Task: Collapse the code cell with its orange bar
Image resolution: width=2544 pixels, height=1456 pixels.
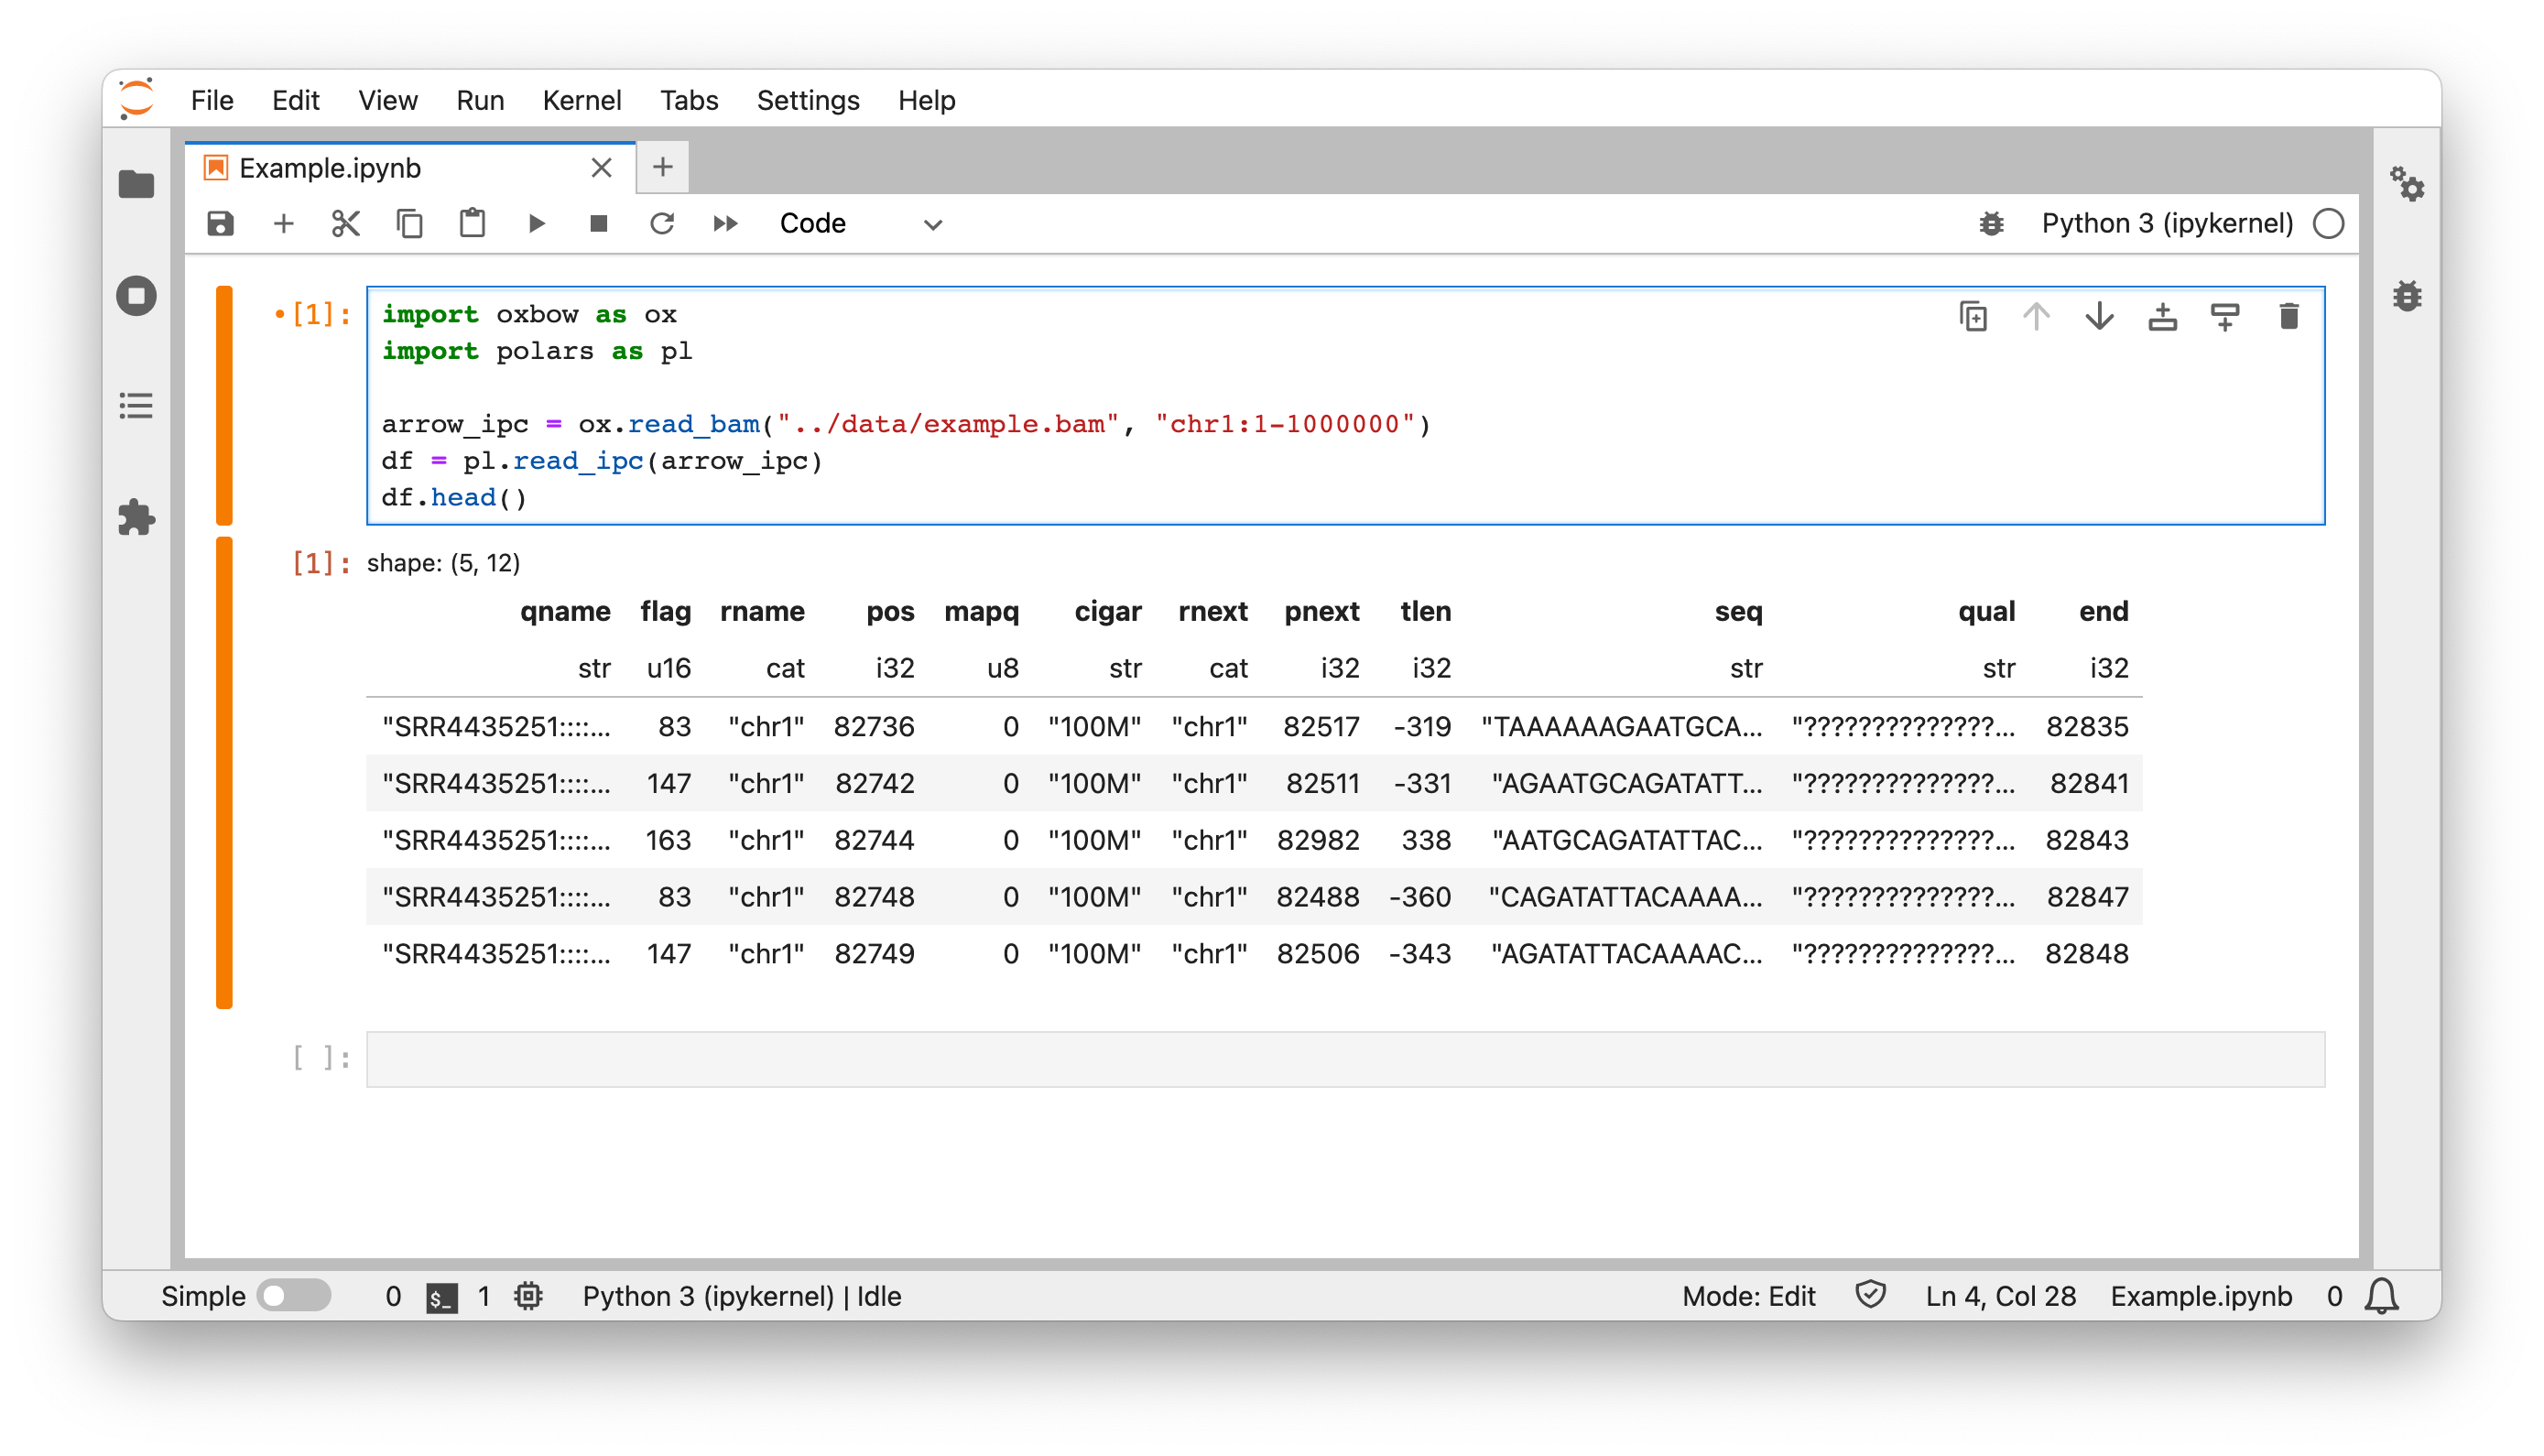Action: 224,405
